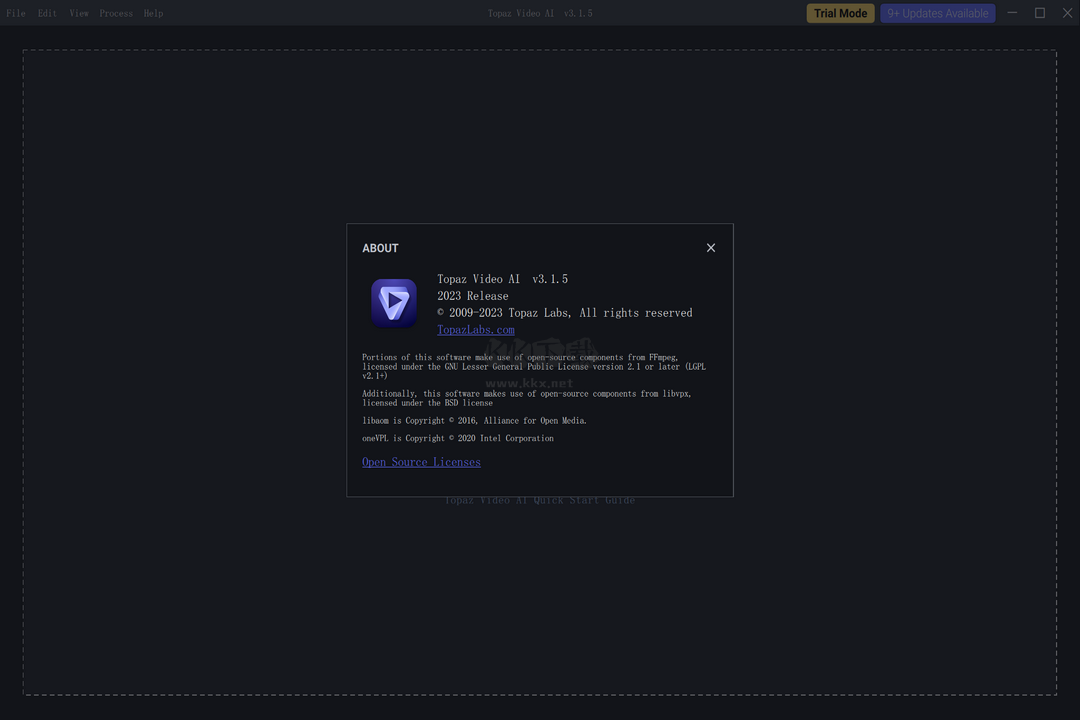The image size is (1080, 720).
Task: Minimize the Topaz Video AI window
Action: point(1012,13)
